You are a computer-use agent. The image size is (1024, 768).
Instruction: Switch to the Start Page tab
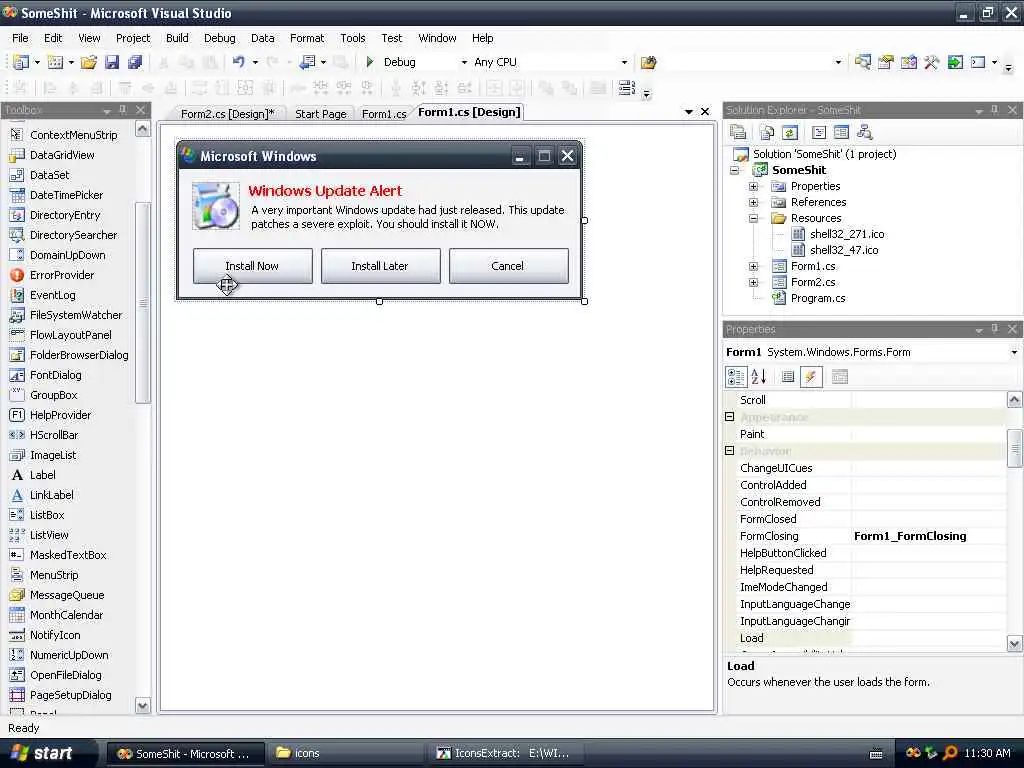pos(321,114)
